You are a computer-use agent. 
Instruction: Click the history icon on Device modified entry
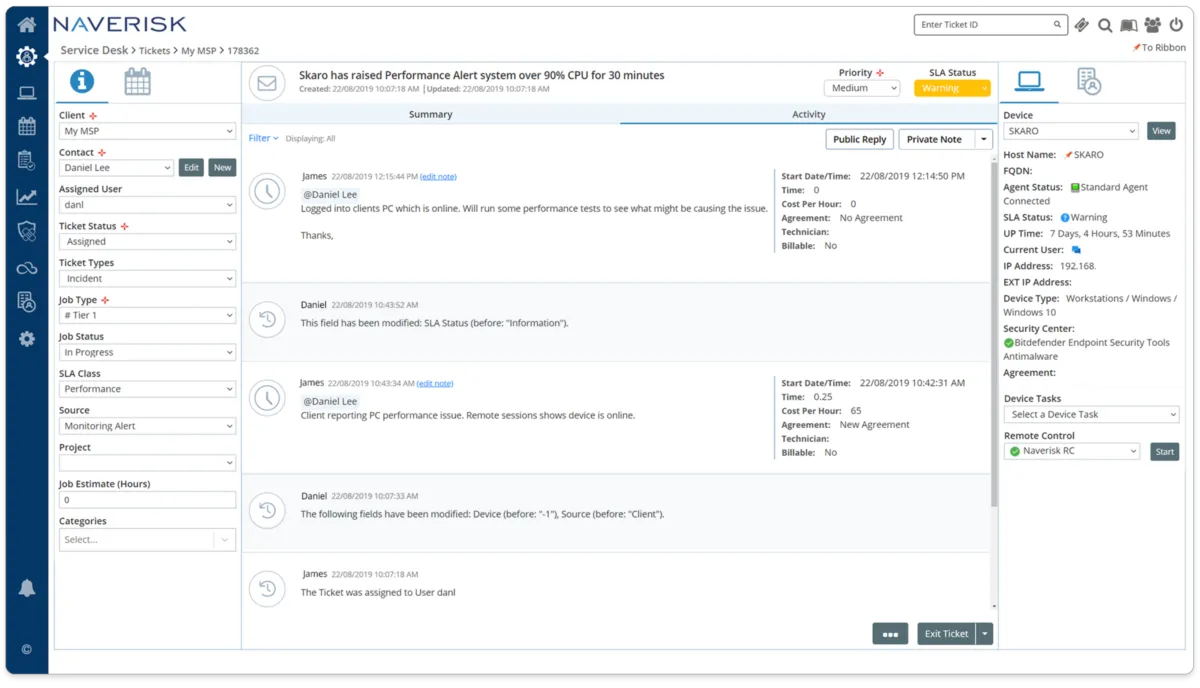(x=267, y=511)
